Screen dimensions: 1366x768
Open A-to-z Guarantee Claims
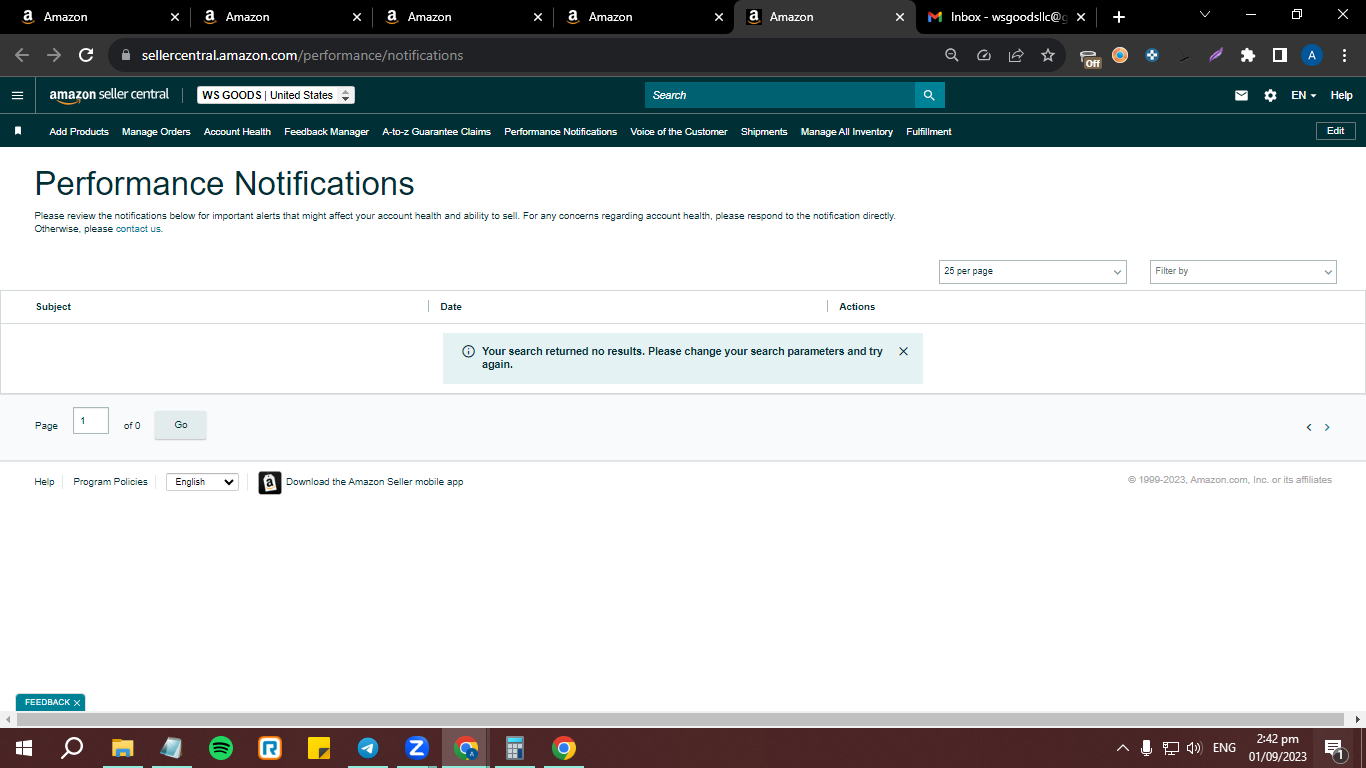pyautogui.click(x=436, y=131)
